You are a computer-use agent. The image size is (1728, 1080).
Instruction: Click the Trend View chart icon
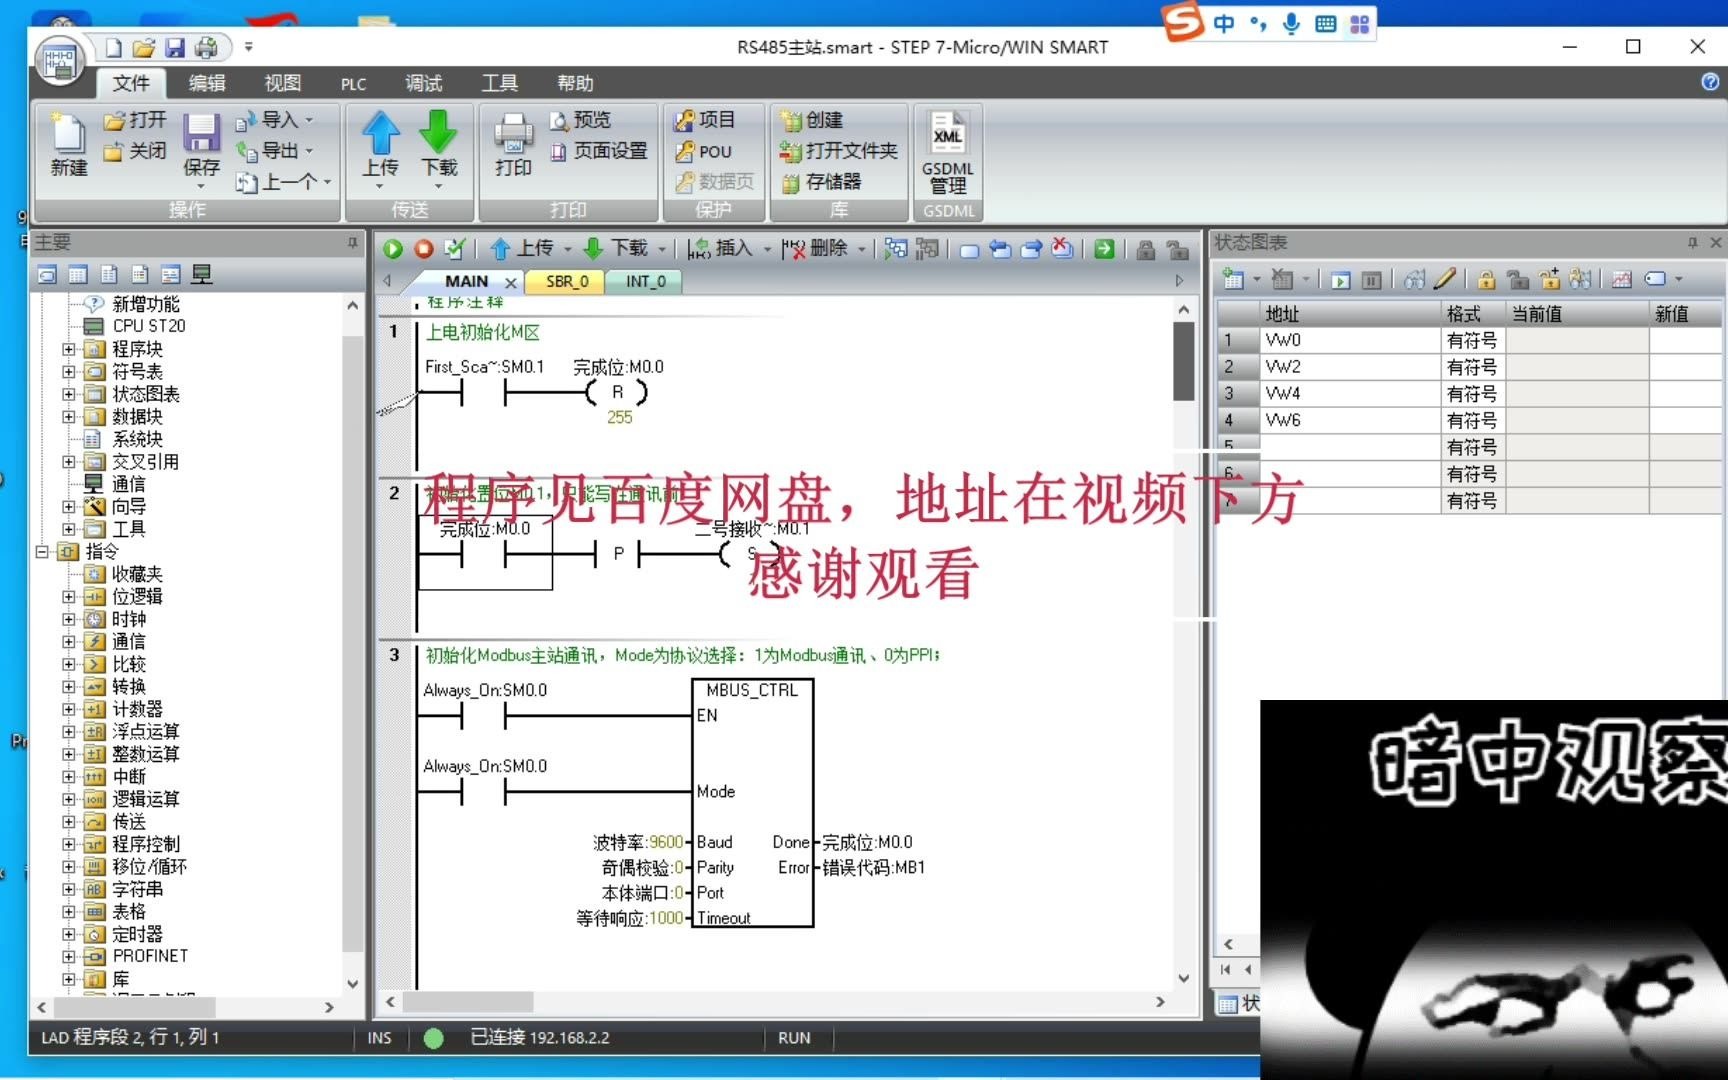click(x=1621, y=279)
